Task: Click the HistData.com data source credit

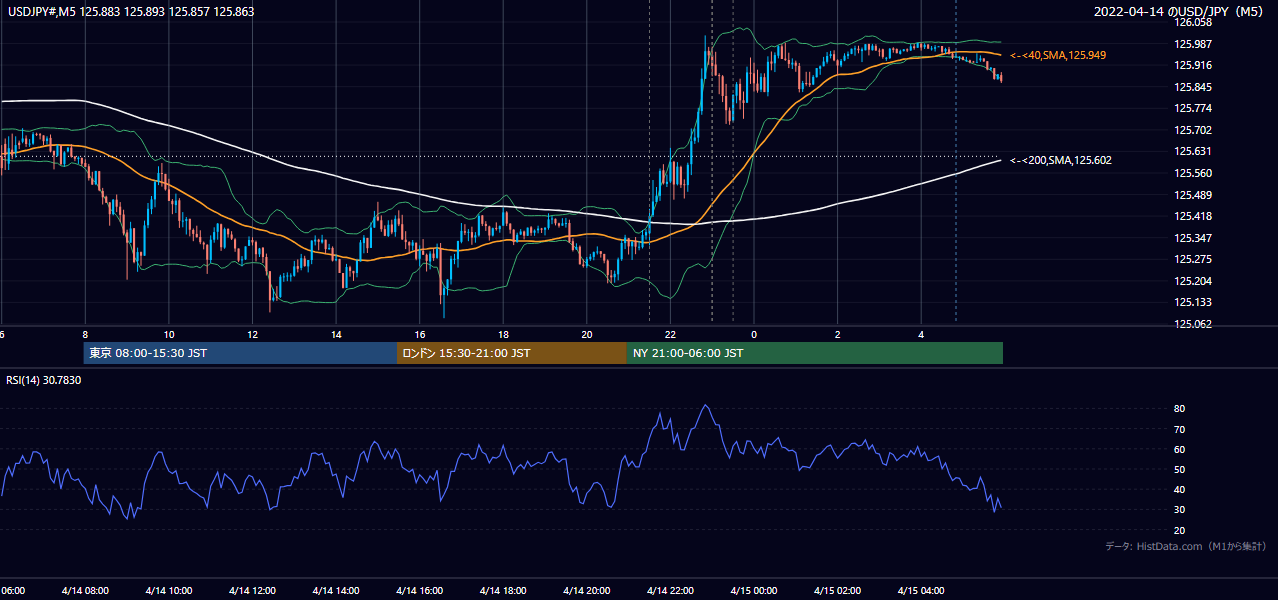Action: 1185,546
